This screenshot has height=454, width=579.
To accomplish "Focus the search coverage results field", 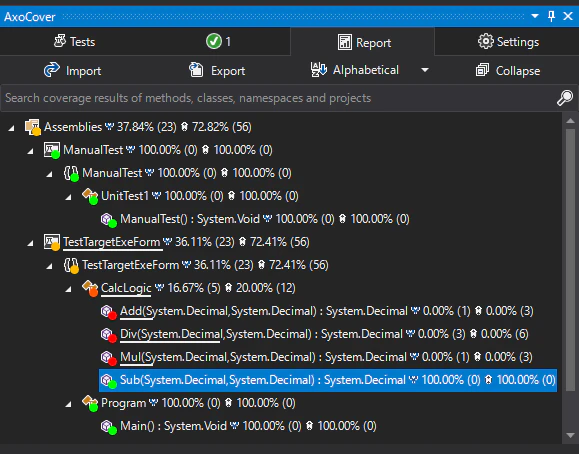I will 277,98.
